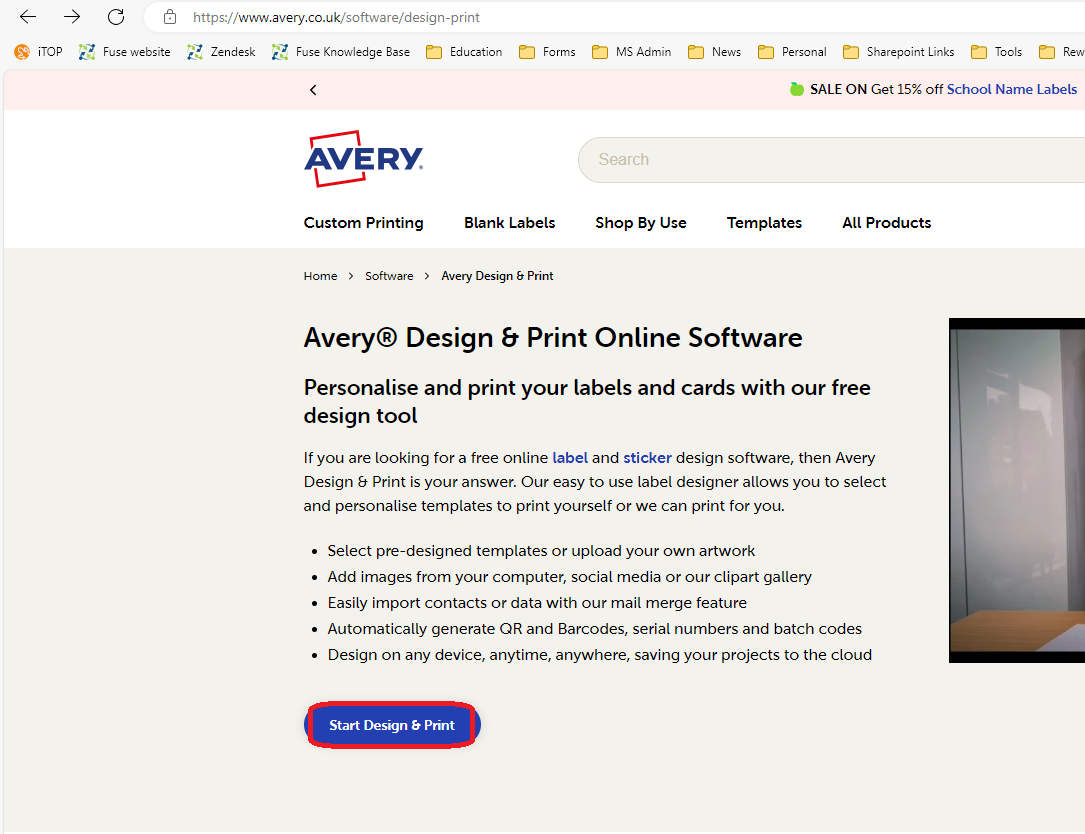This screenshot has height=834, width=1085.
Task: View site info via address bar lock icon
Action: click(170, 17)
